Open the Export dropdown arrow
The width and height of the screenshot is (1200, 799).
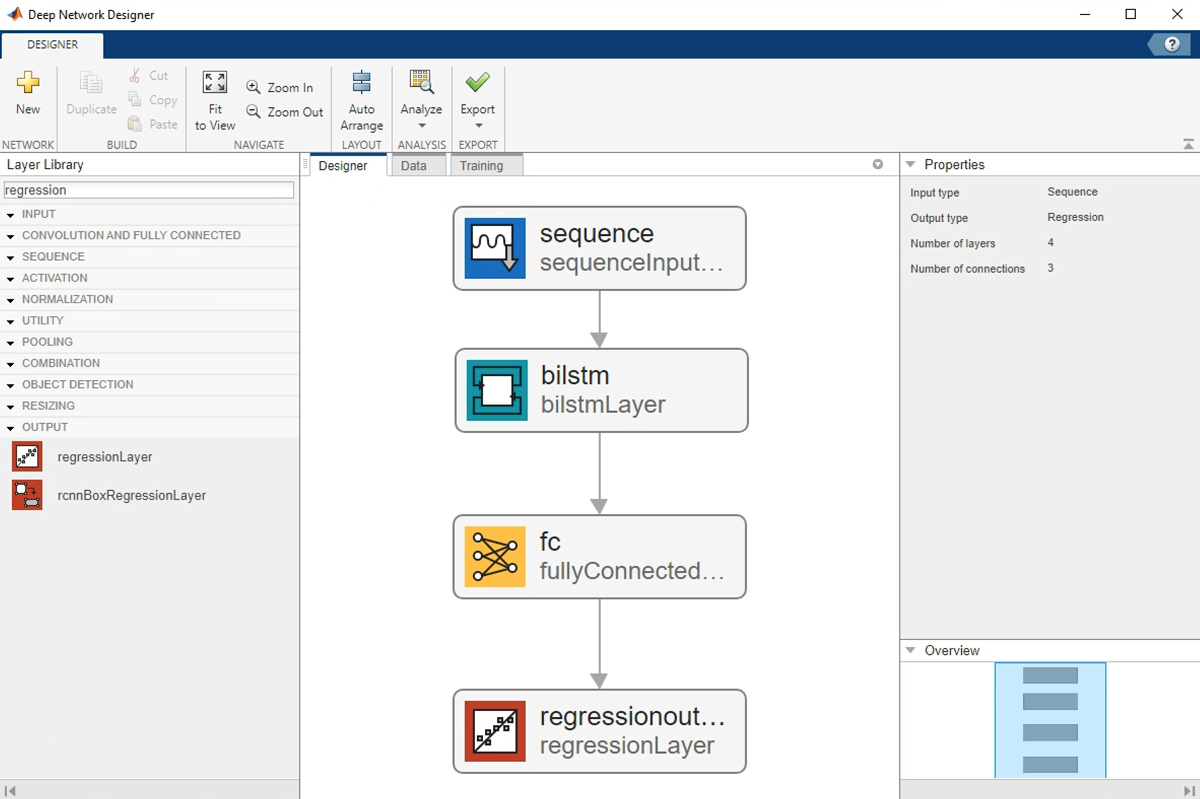(478, 126)
